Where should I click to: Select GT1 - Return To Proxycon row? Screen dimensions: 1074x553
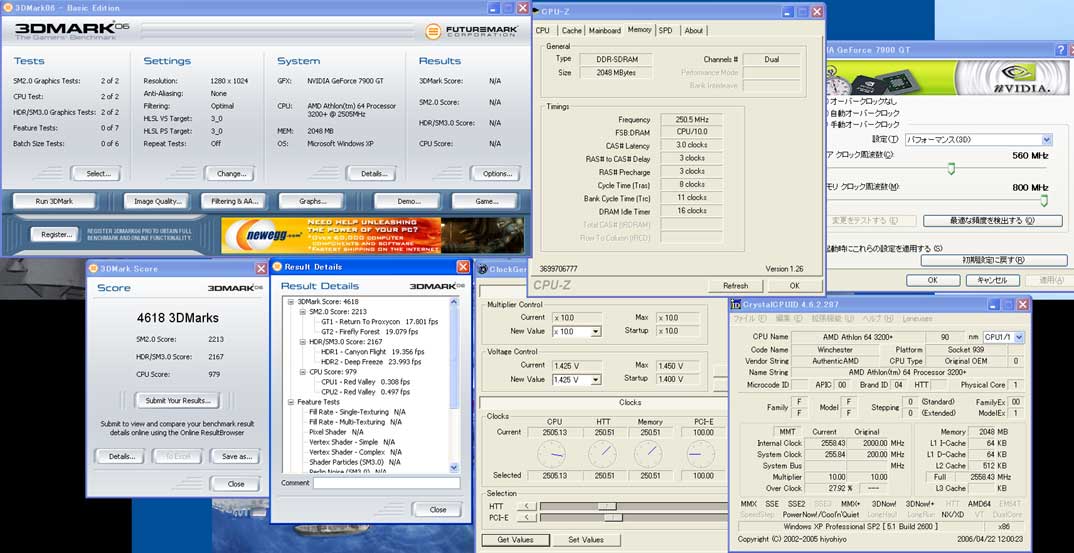(379, 321)
